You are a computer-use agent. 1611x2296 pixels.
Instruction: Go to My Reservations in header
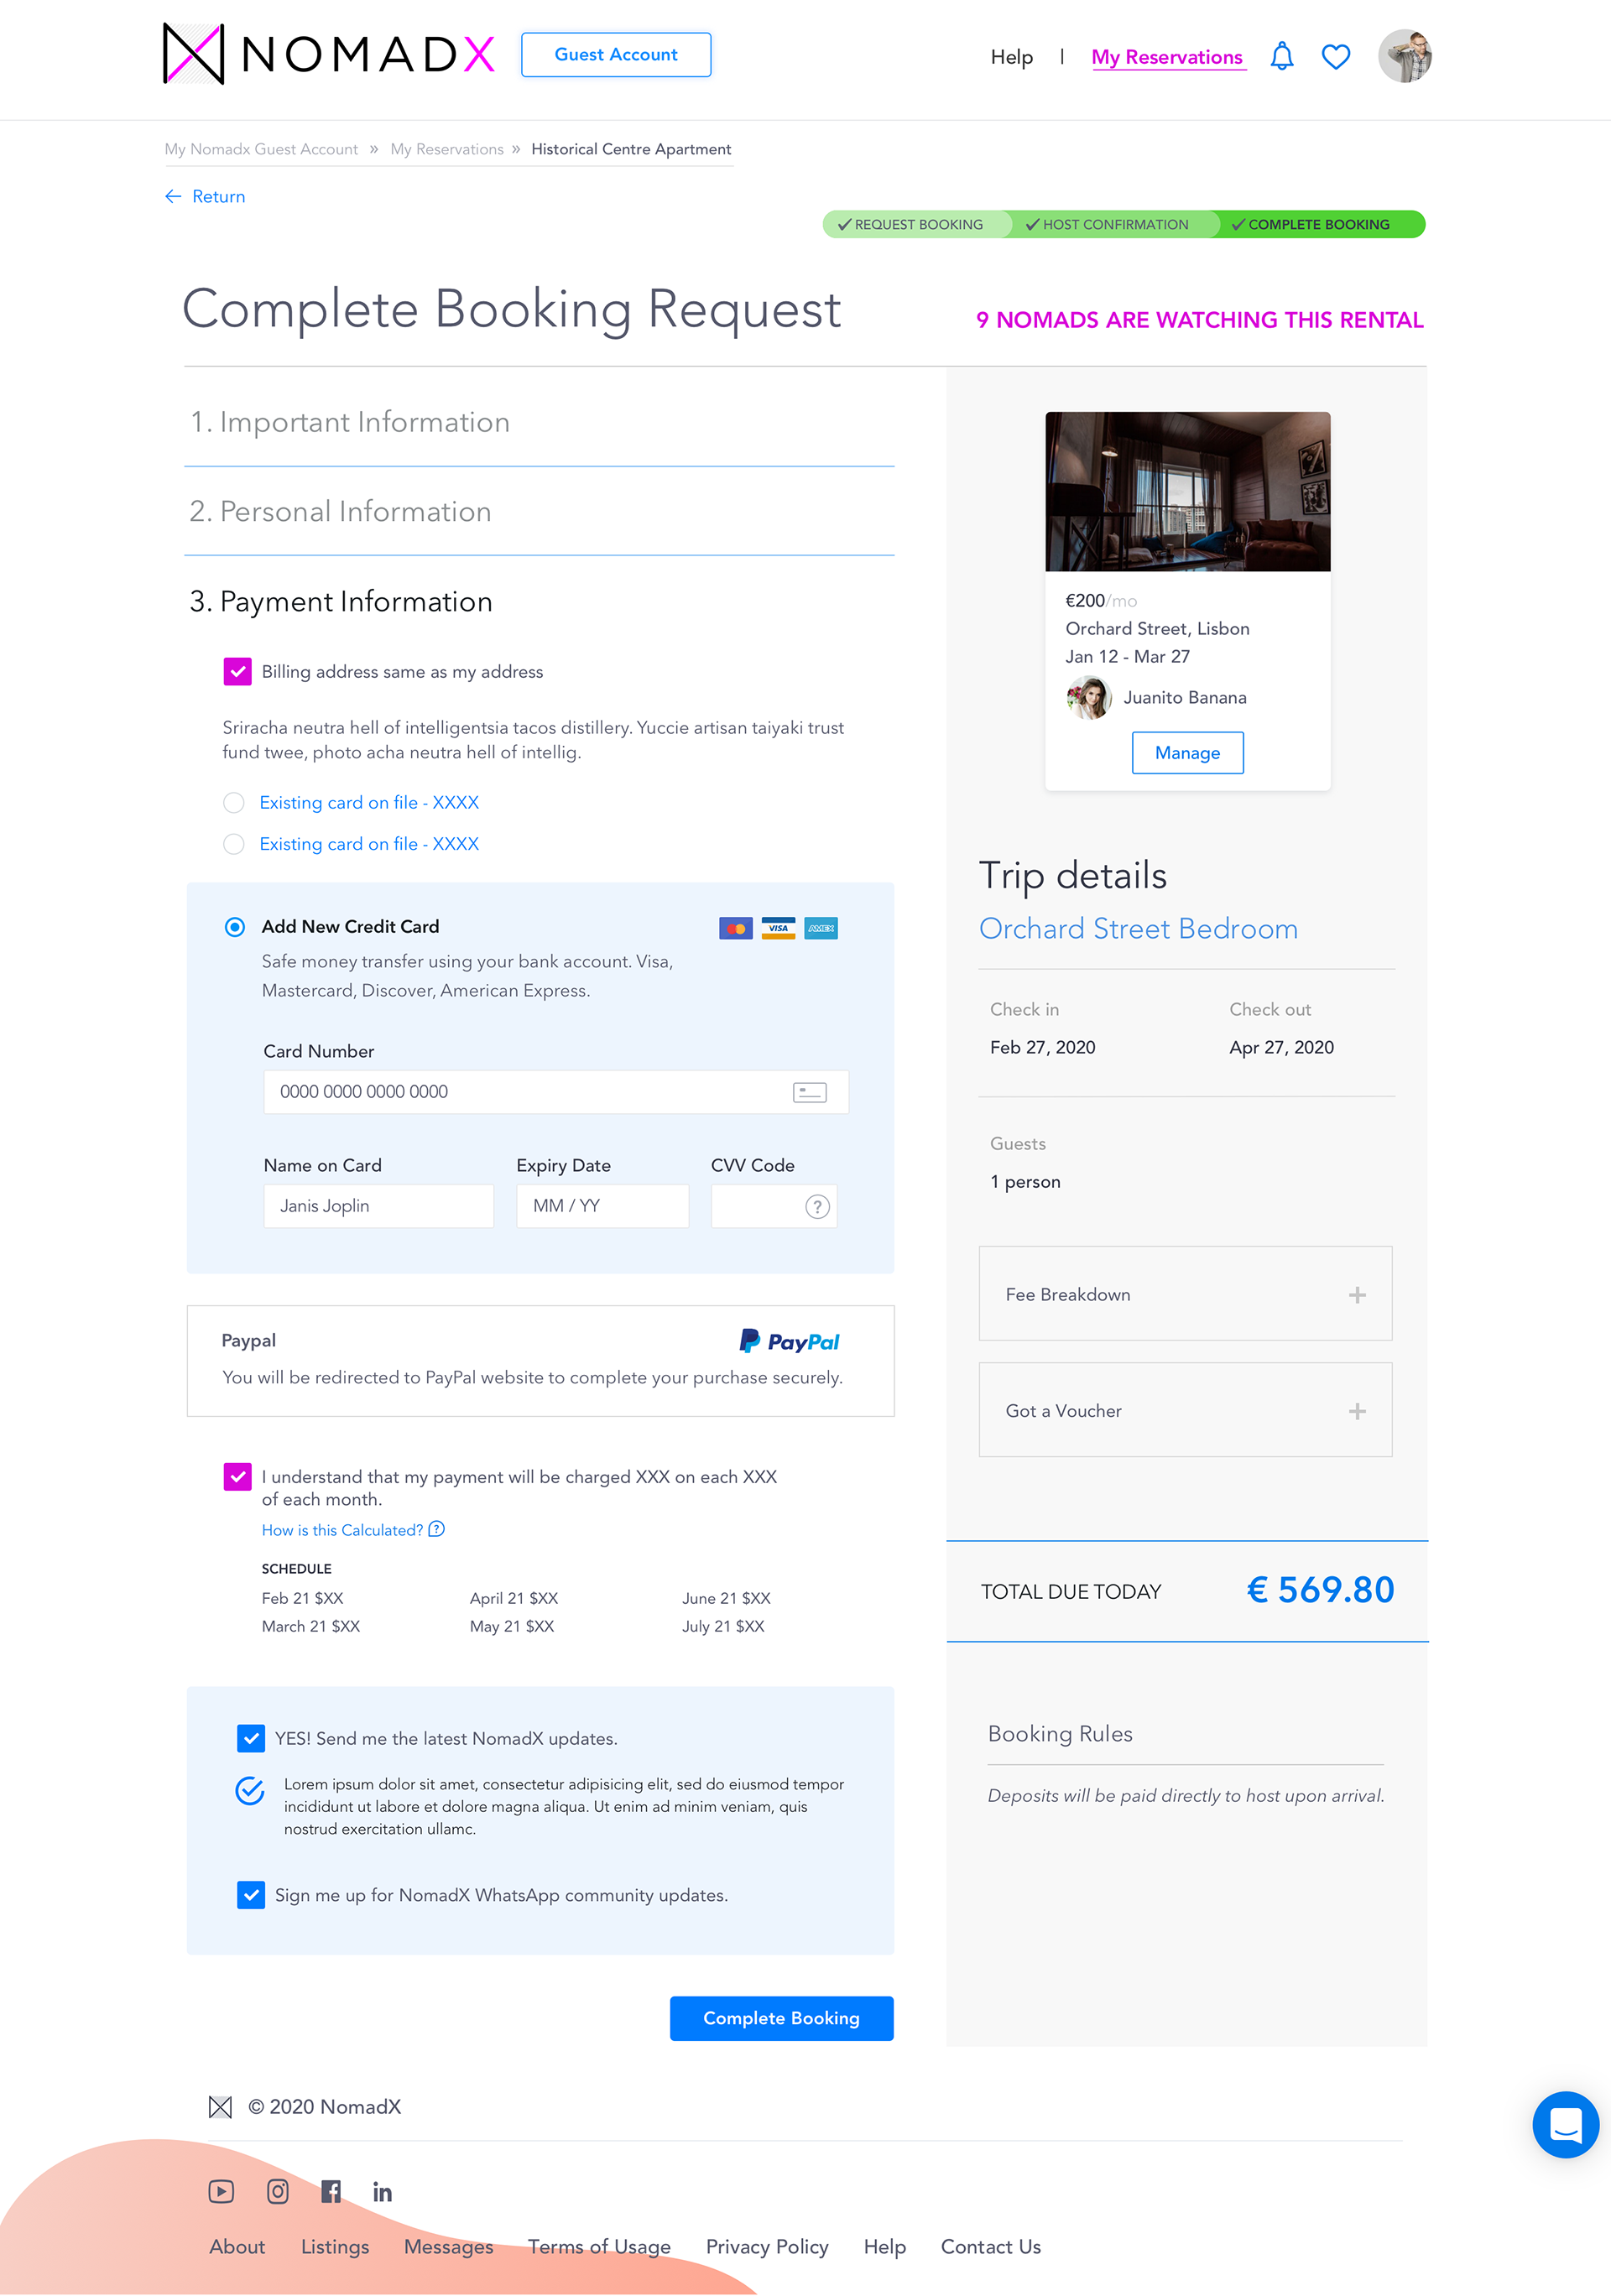(x=1167, y=57)
